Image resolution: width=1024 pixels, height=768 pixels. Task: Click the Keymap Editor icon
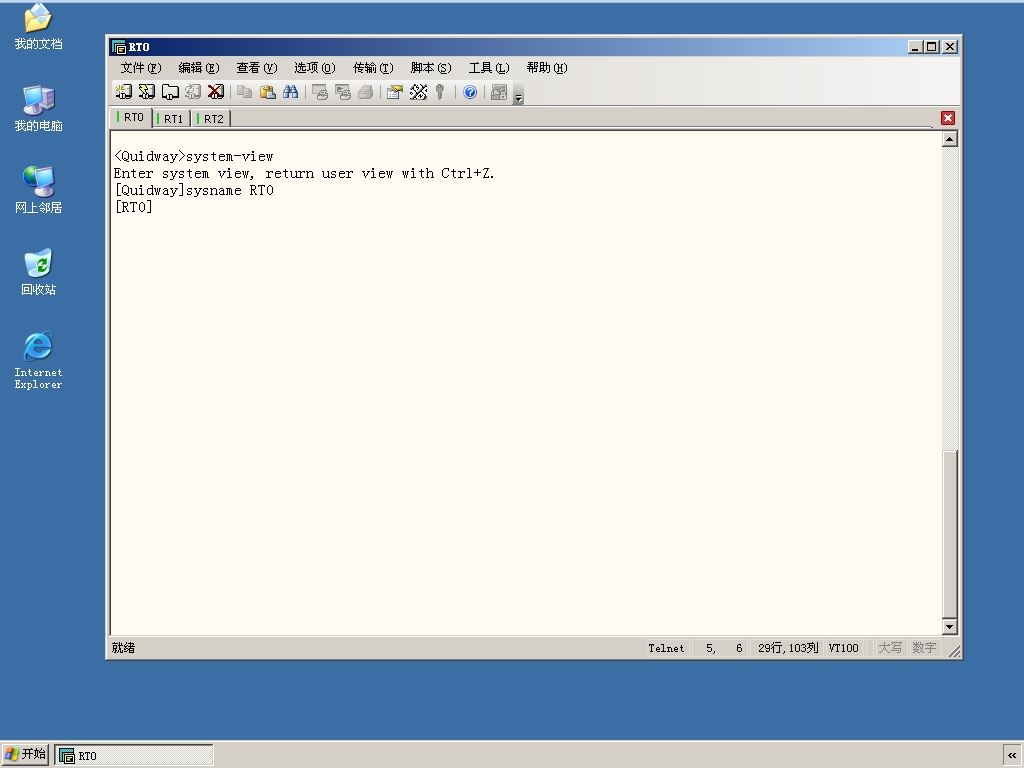click(x=418, y=92)
